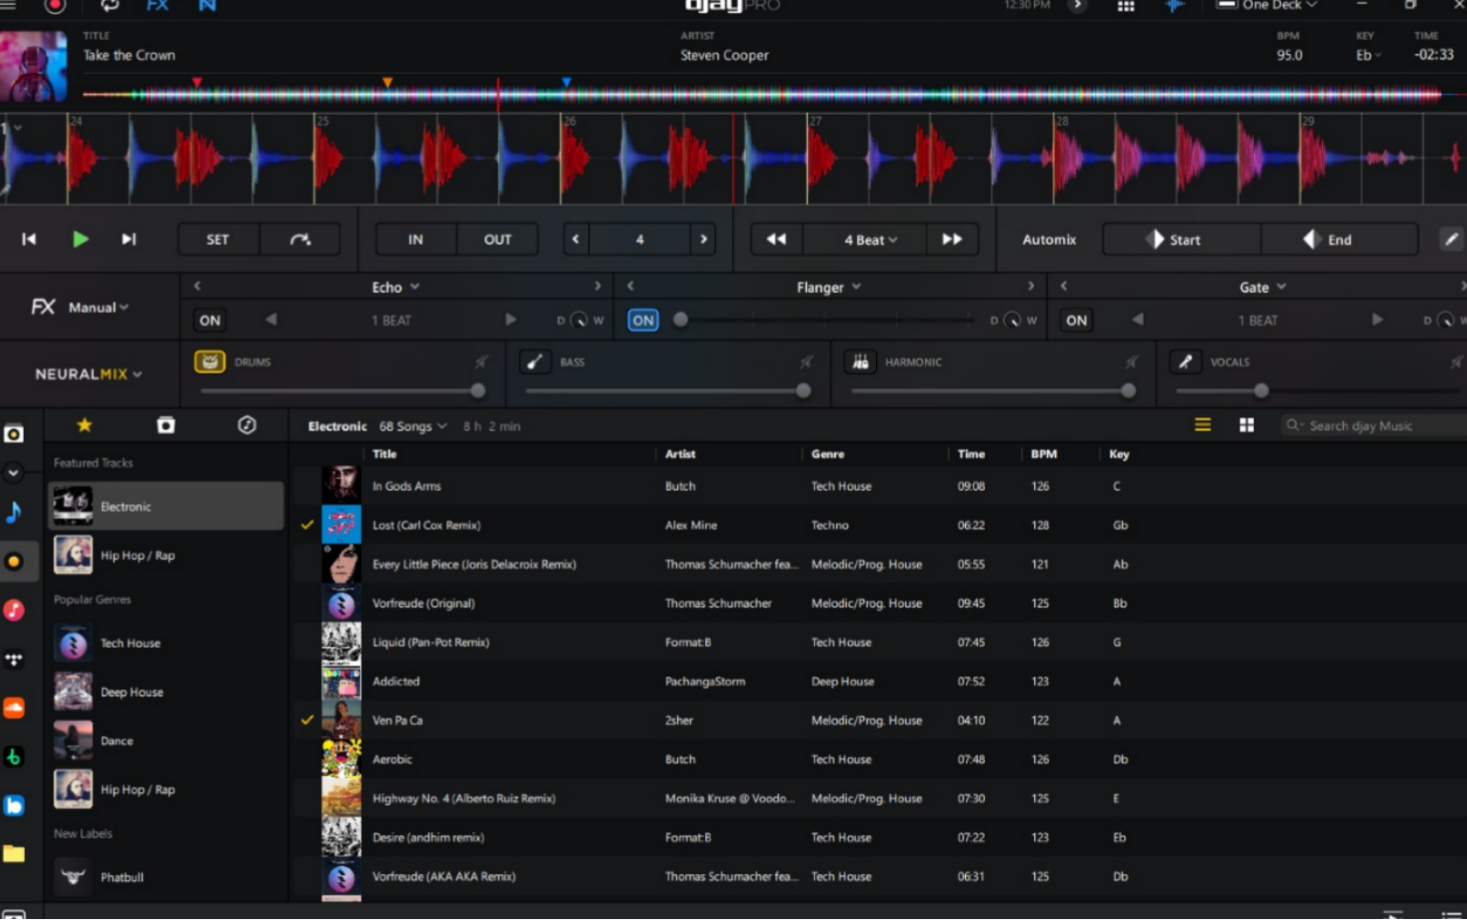Halve loop length with left arrow beside 4
This screenshot has width=1467, height=920.
pyautogui.click(x=575, y=239)
